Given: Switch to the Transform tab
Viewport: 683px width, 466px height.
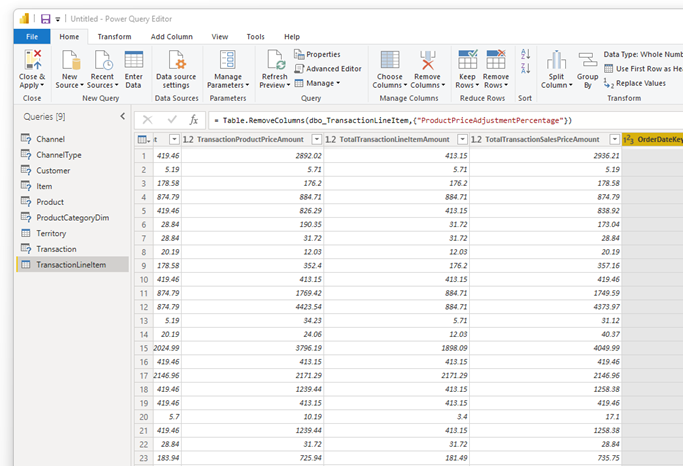Looking at the screenshot, I should point(114,37).
